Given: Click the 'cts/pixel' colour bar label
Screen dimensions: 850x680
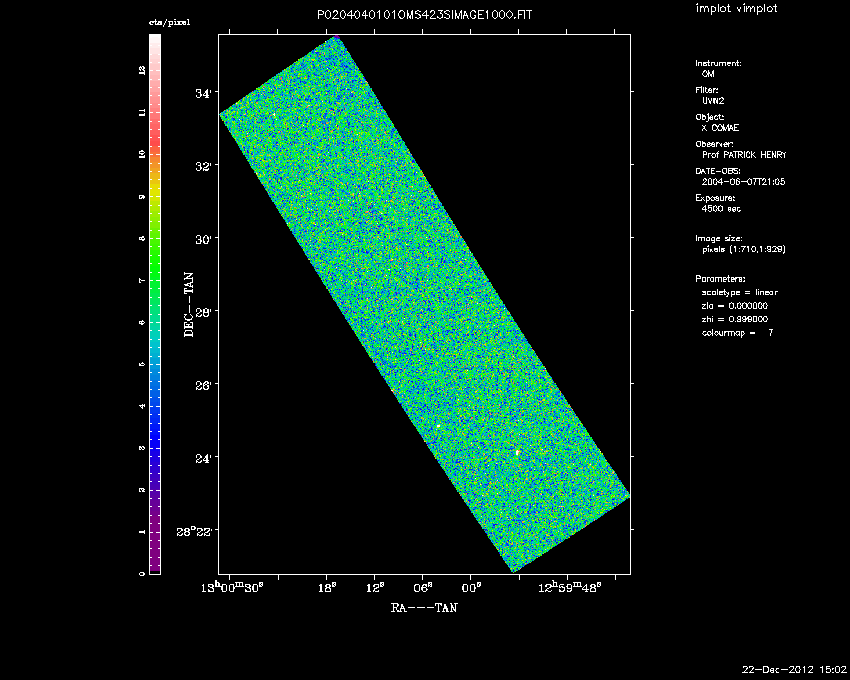Looking at the screenshot, I should coord(170,23).
